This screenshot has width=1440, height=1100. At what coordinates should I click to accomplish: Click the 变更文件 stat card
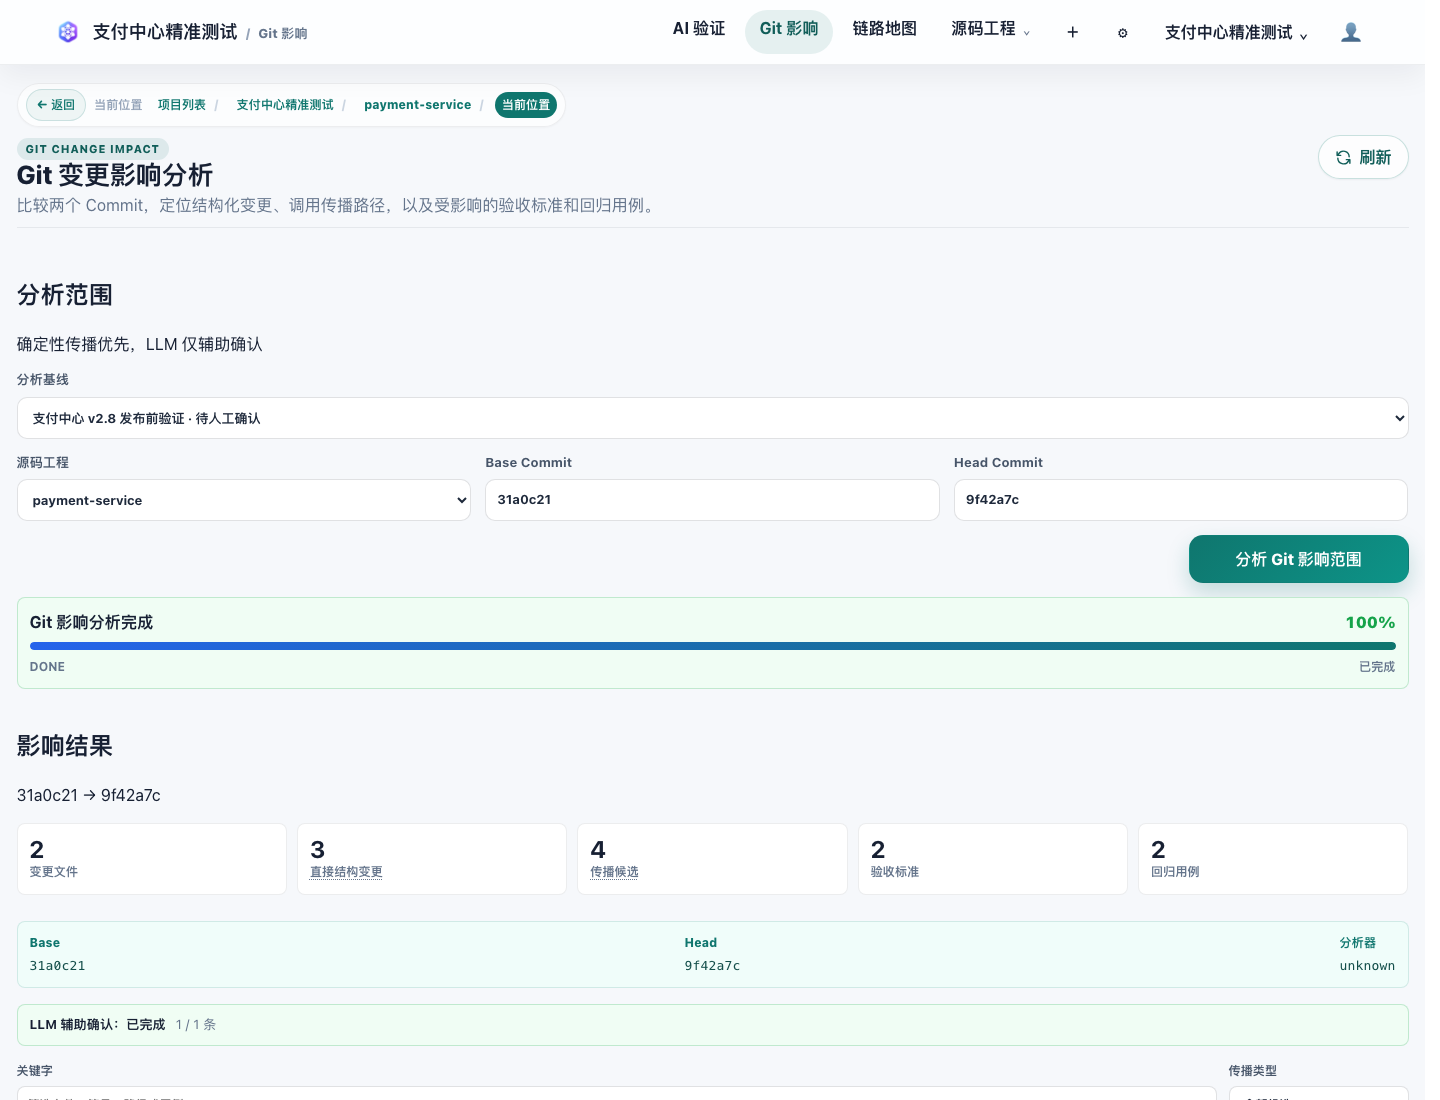(x=152, y=859)
